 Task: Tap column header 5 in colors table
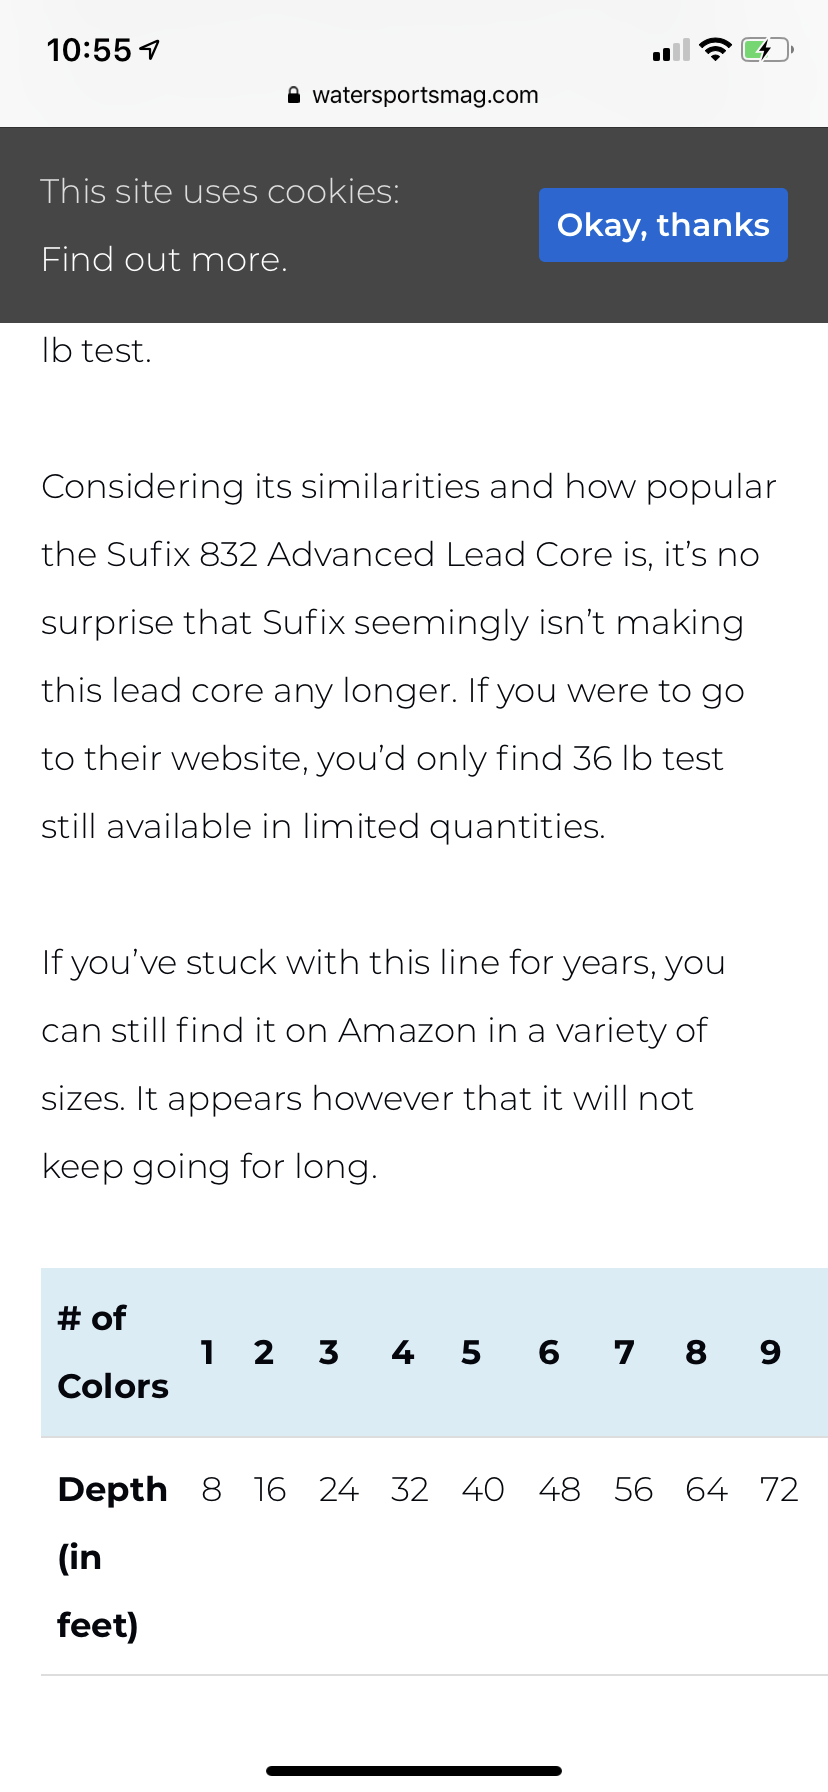pos(471,1352)
